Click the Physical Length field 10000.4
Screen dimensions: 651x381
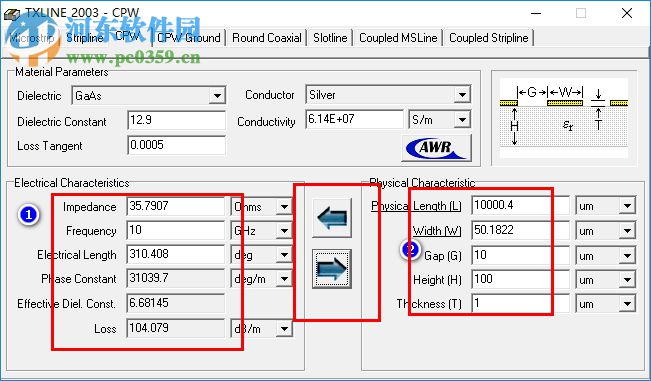(521, 205)
